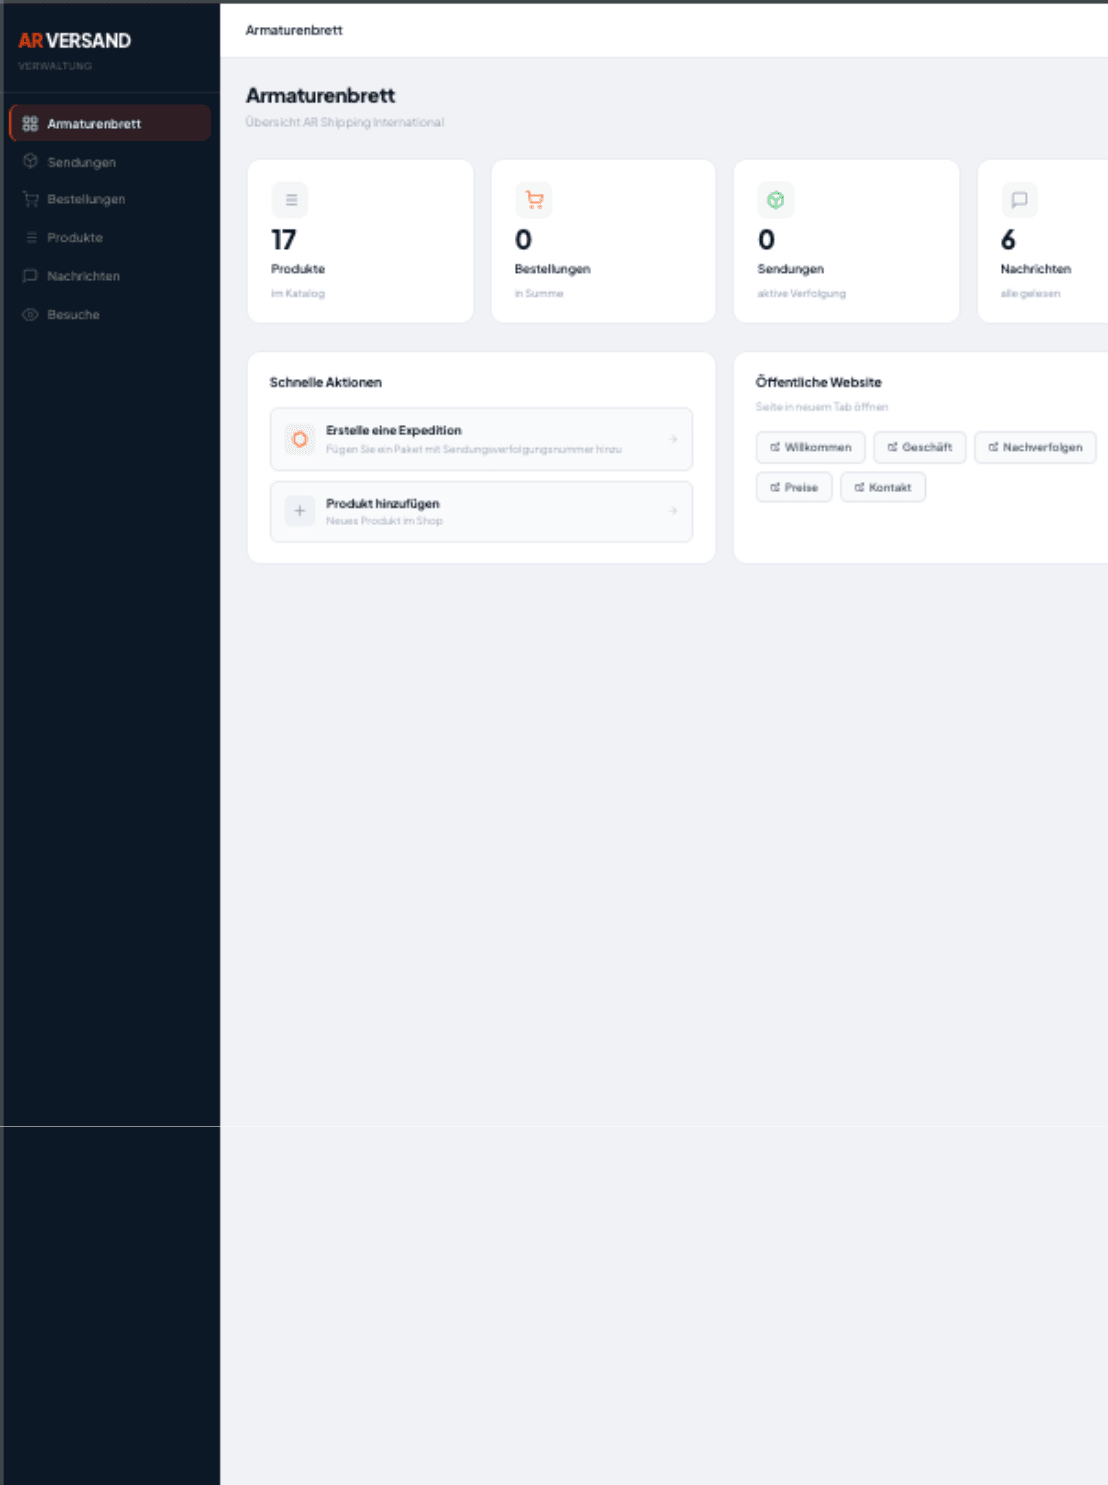Click the orange cart icon on Bestellungen card
The image size is (1108, 1485).
pos(534,199)
